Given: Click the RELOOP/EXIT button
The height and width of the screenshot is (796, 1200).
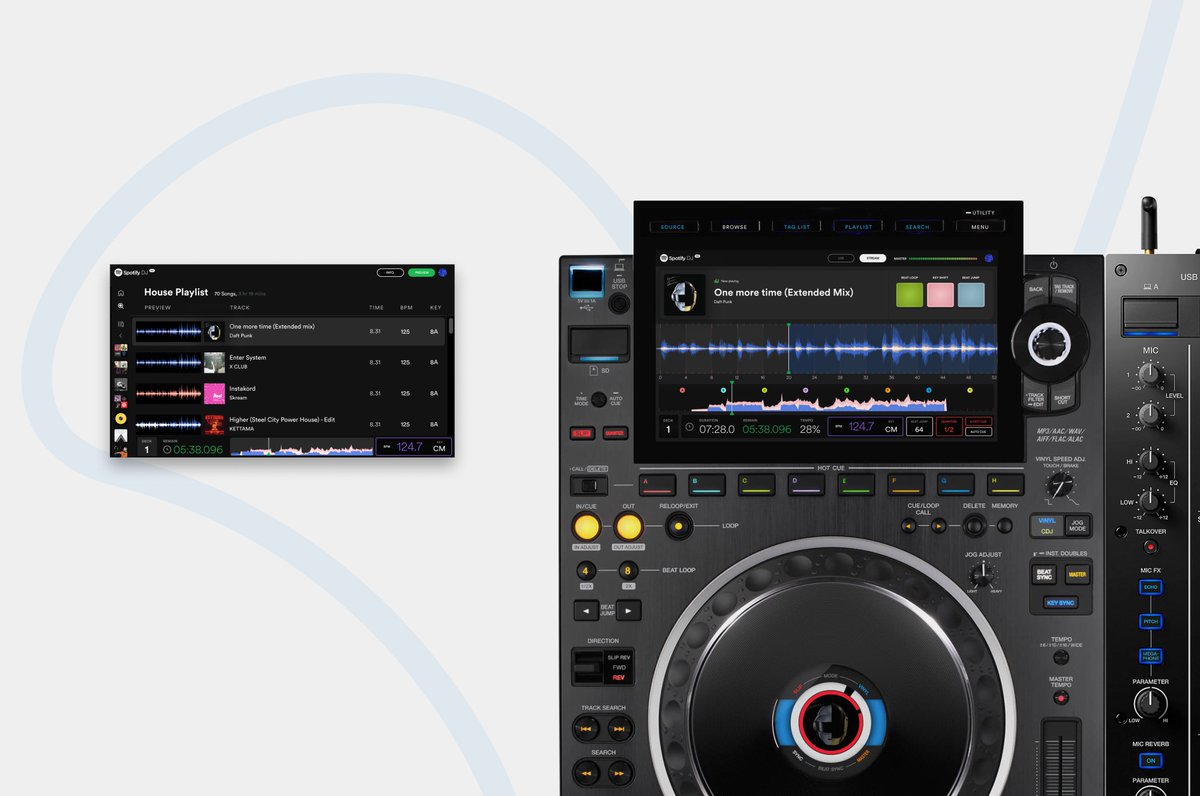Looking at the screenshot, I should [678, 526].
